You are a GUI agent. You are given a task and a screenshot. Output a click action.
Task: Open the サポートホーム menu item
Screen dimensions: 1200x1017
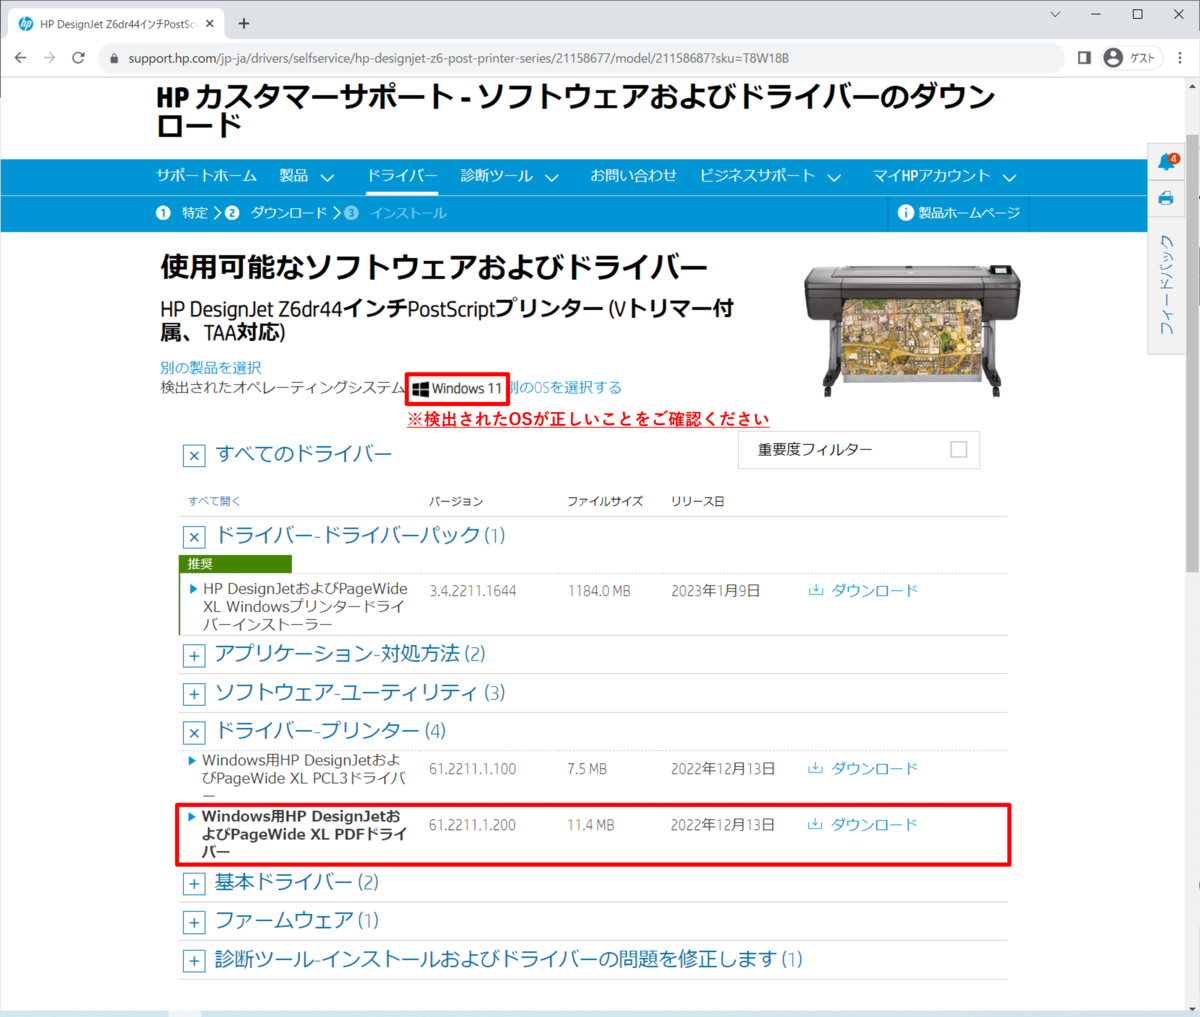pyautogui.click(x=207, y=176)
